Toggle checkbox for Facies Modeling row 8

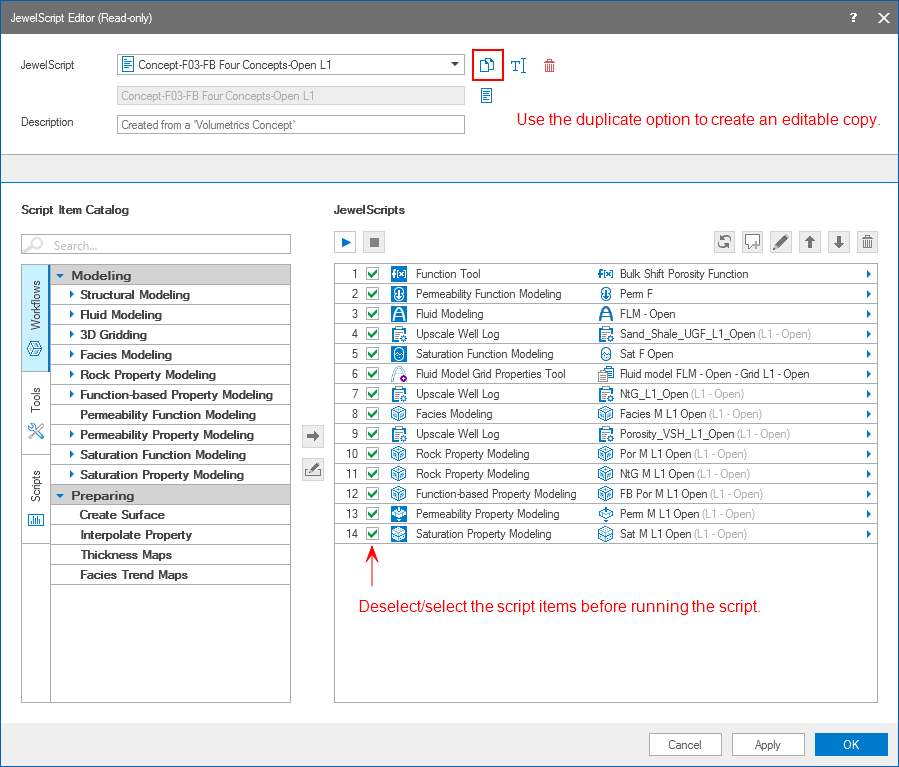(373, 414)
